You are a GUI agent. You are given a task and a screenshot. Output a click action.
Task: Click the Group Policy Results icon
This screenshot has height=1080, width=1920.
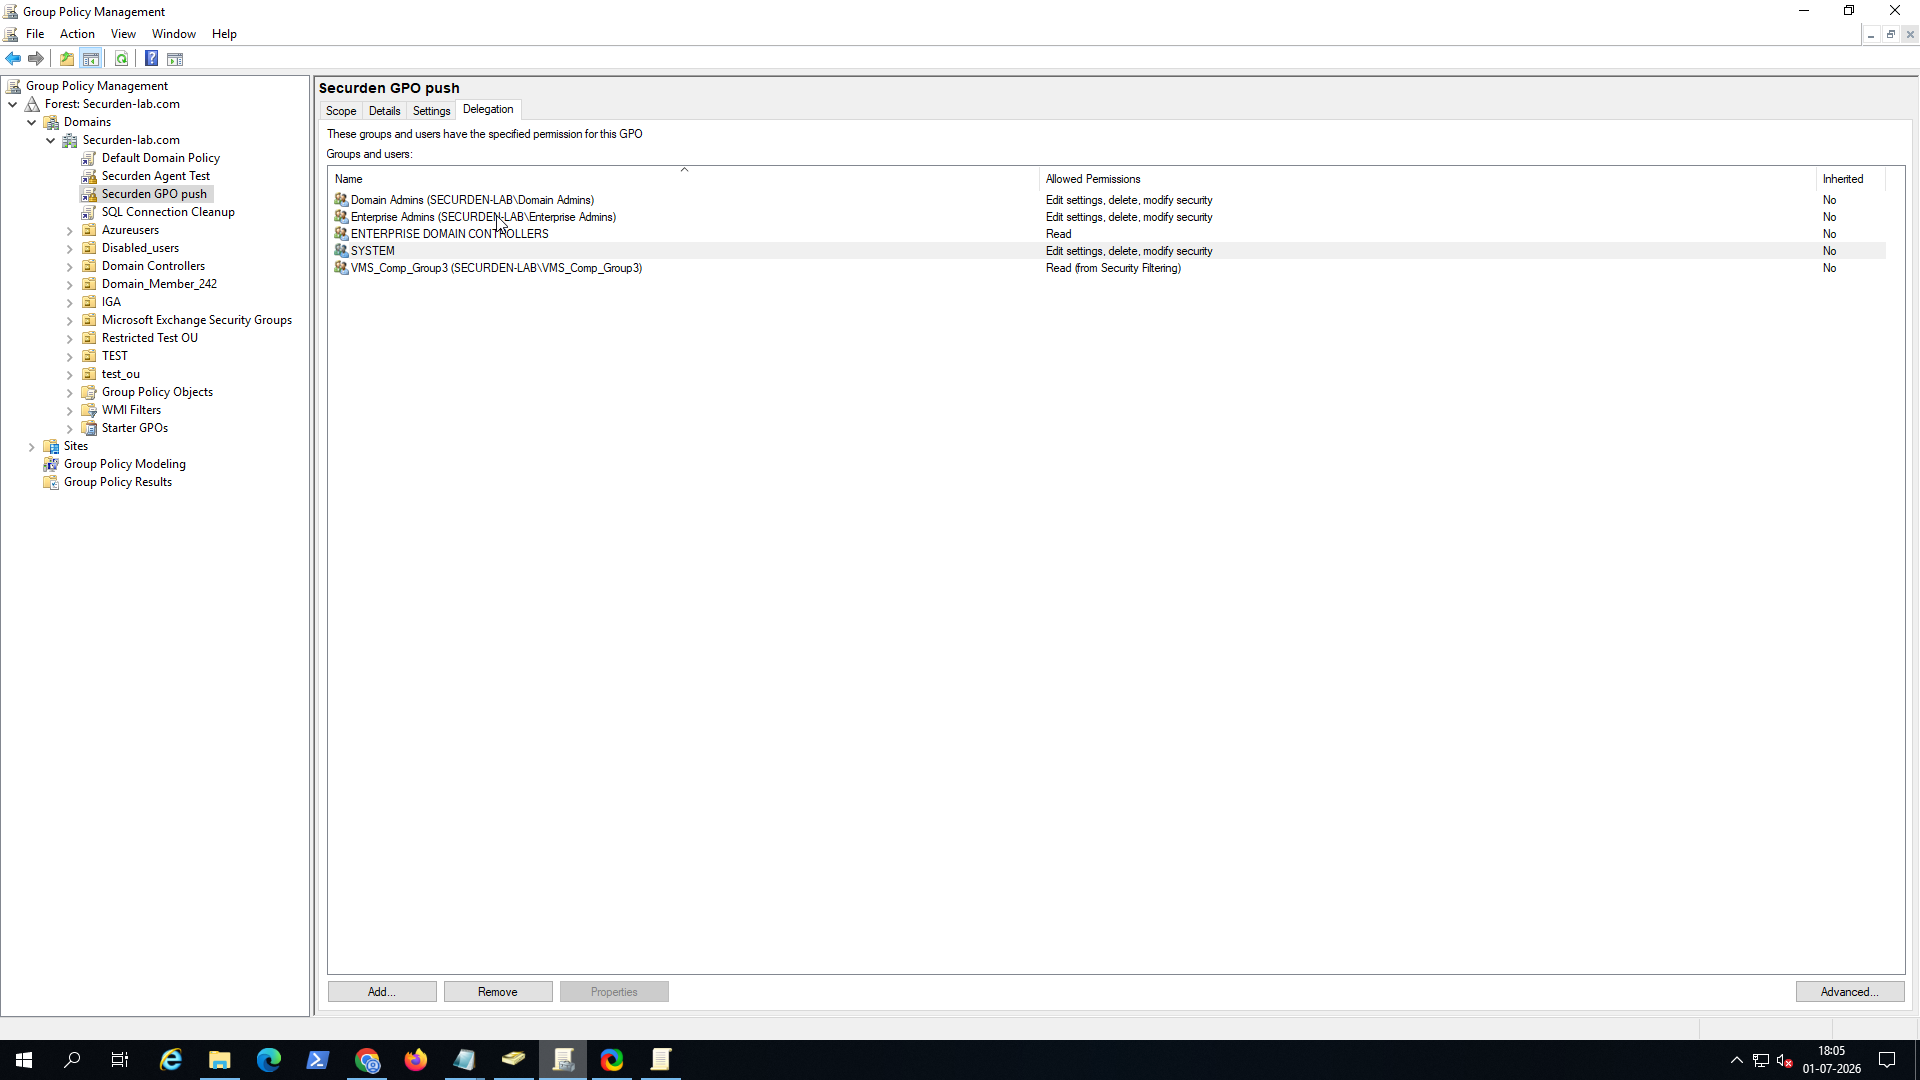click(51, 482)
